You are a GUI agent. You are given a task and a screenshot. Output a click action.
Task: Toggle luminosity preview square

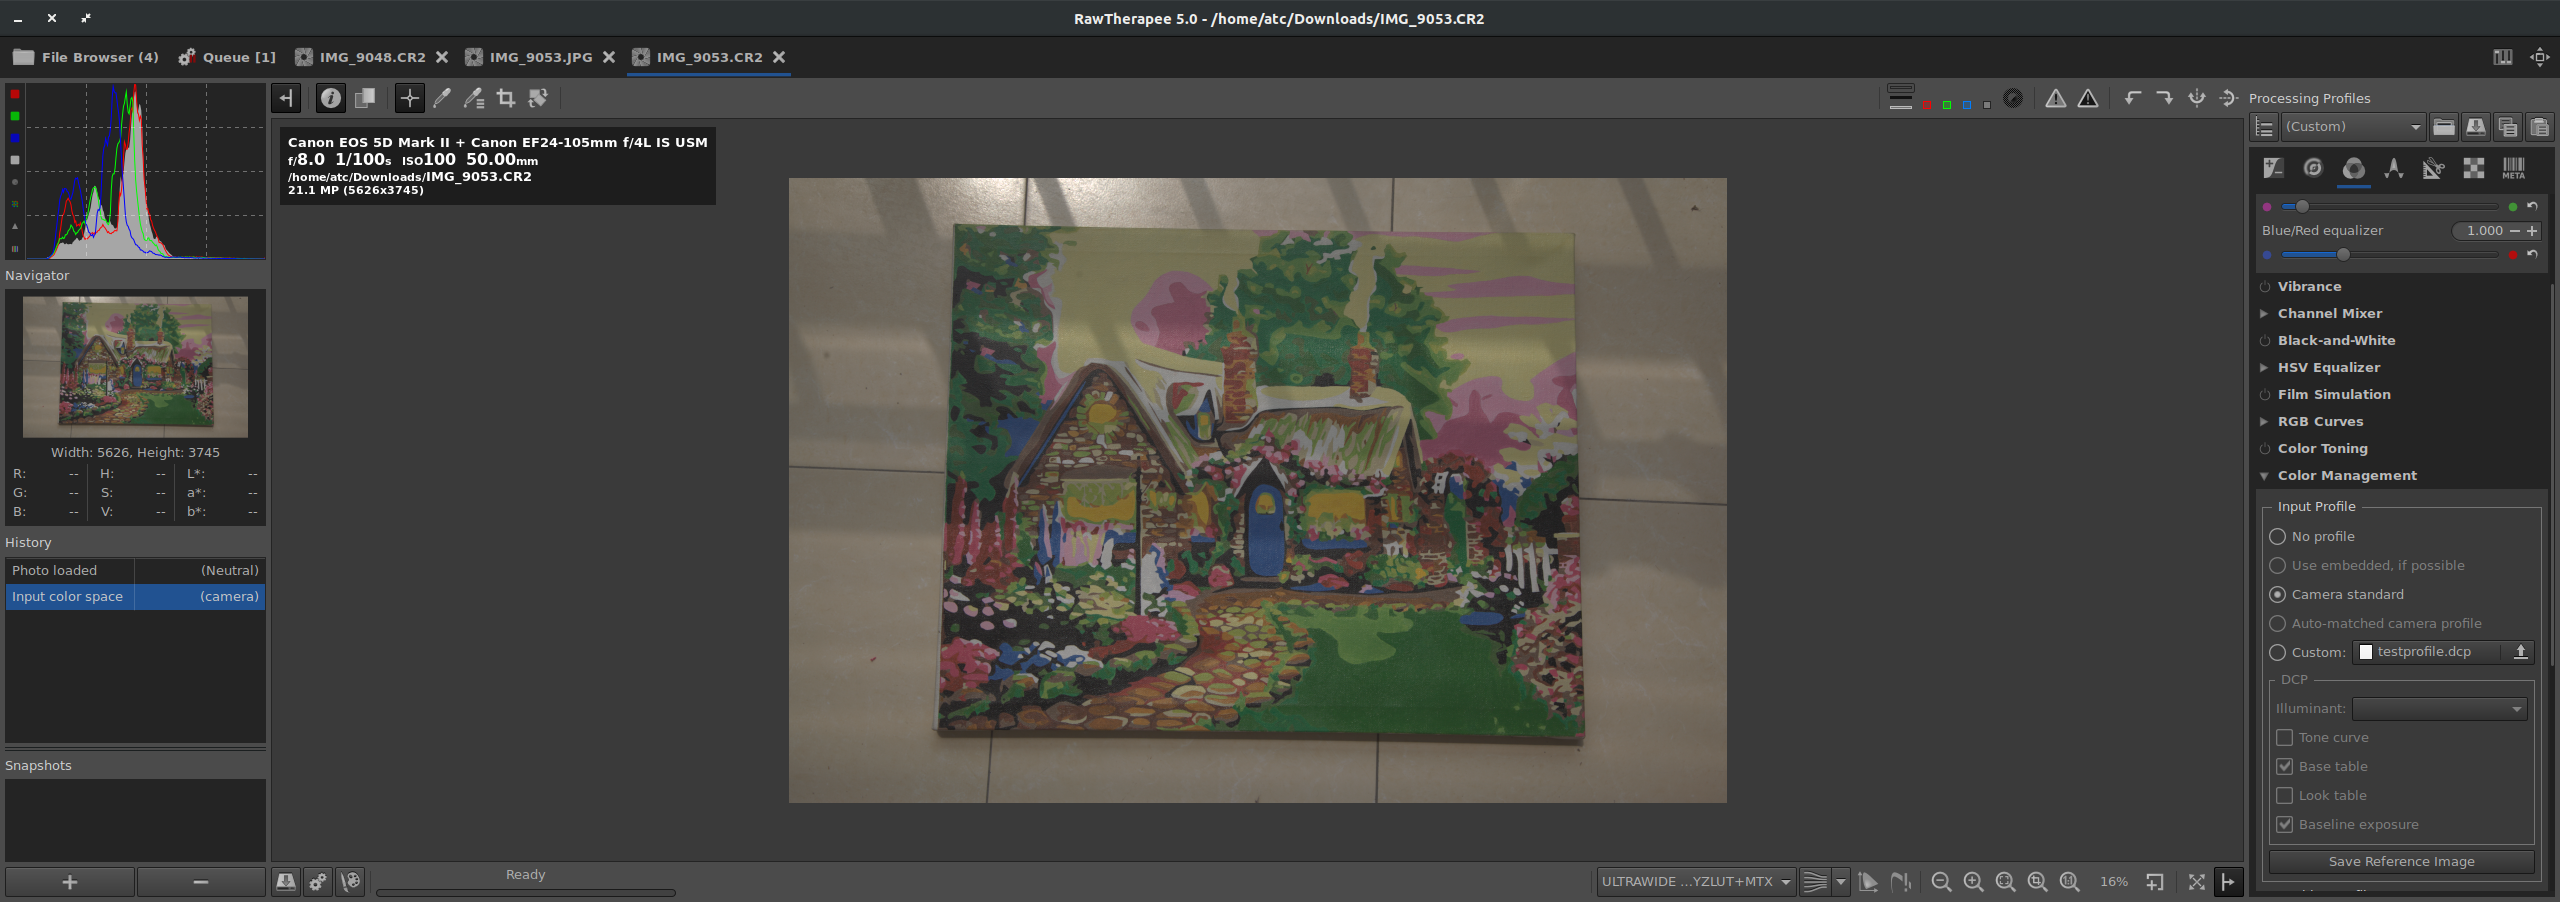coord(1987,104)
